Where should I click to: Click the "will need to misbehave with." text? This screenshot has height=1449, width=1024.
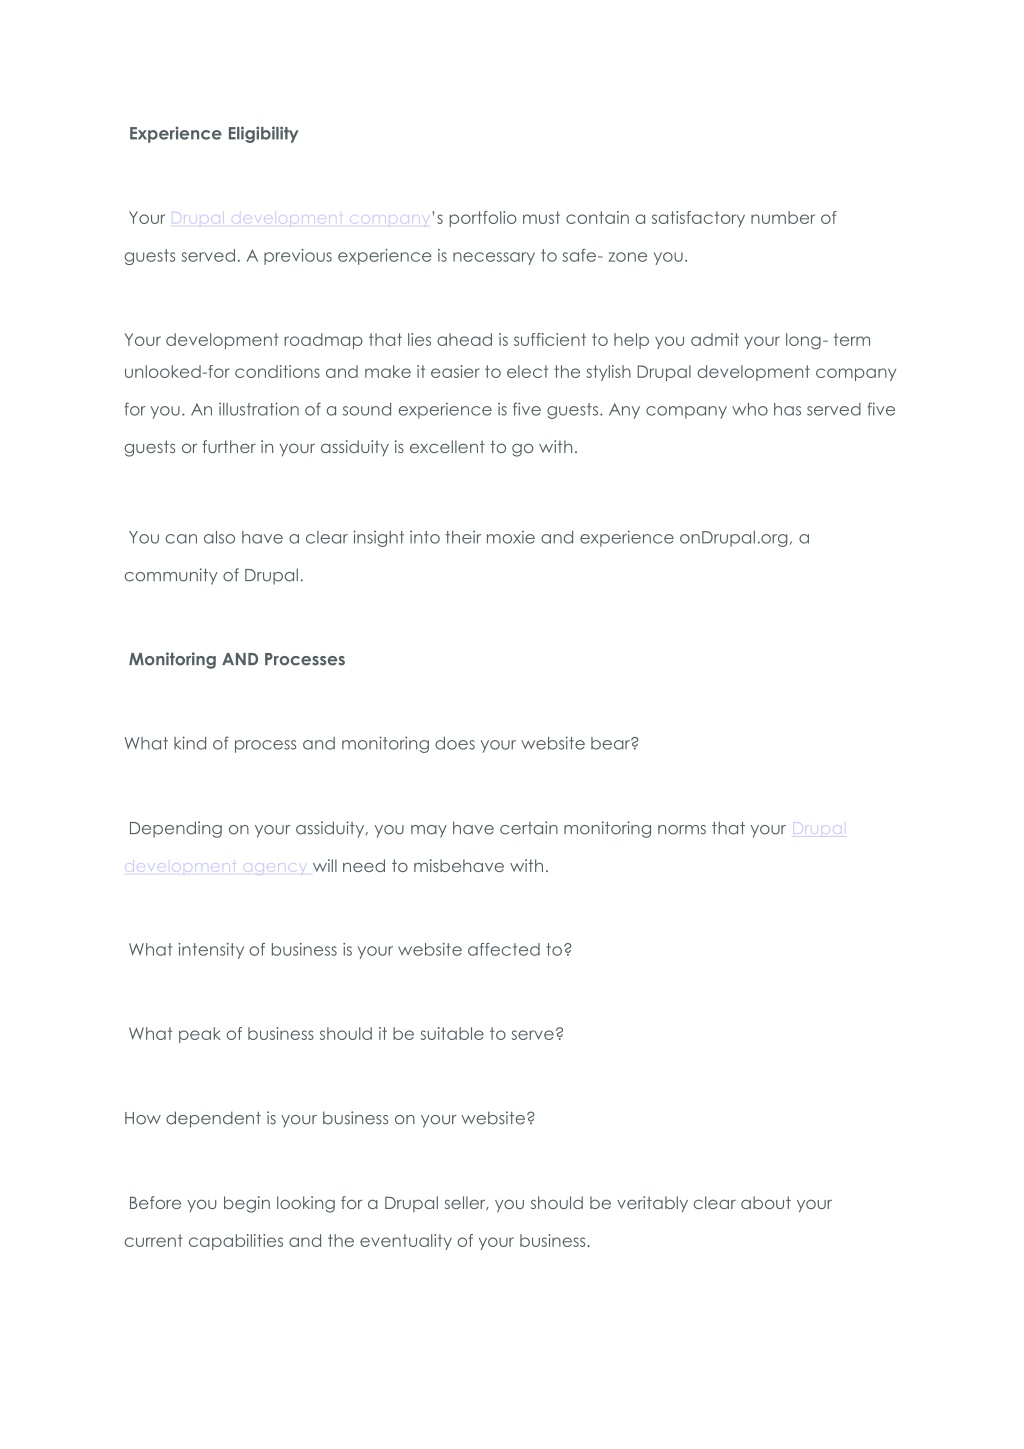coord(431,866)
